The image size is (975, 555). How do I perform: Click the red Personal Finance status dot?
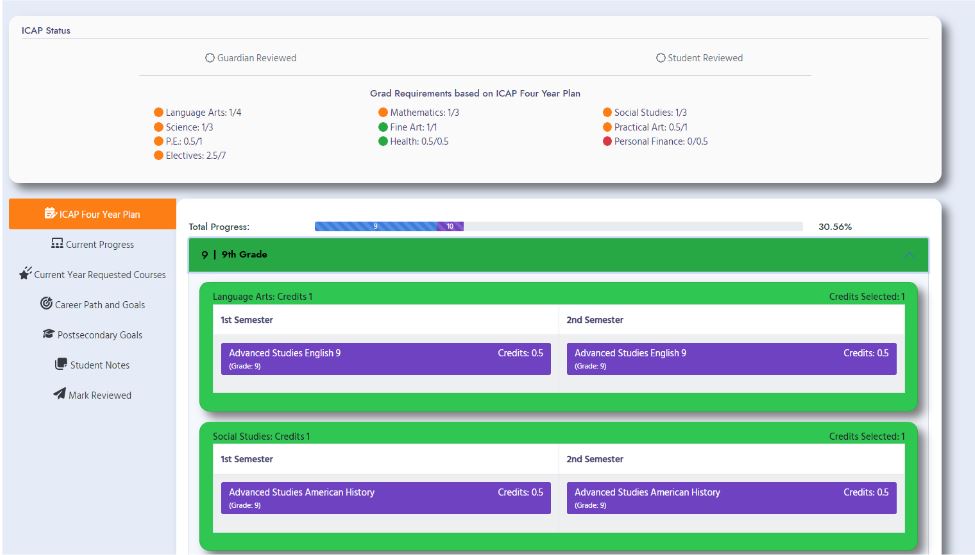click(x=607, y=141)
